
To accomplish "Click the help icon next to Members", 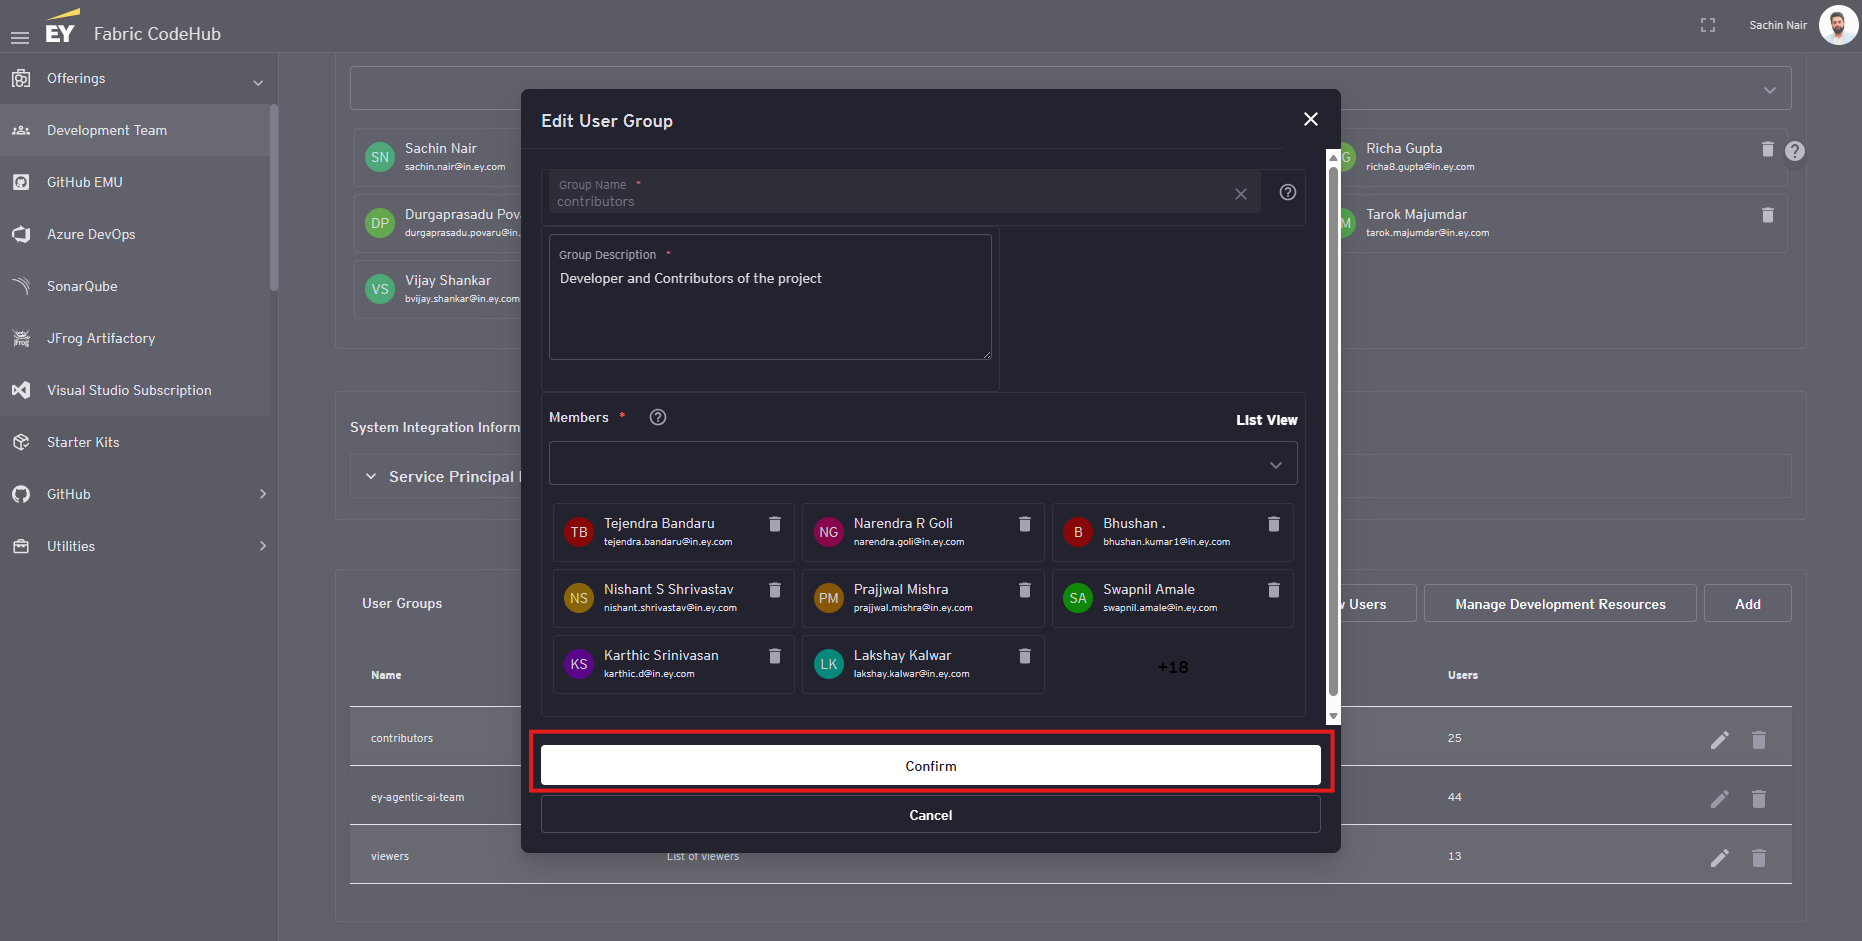I will click(657, 417).
